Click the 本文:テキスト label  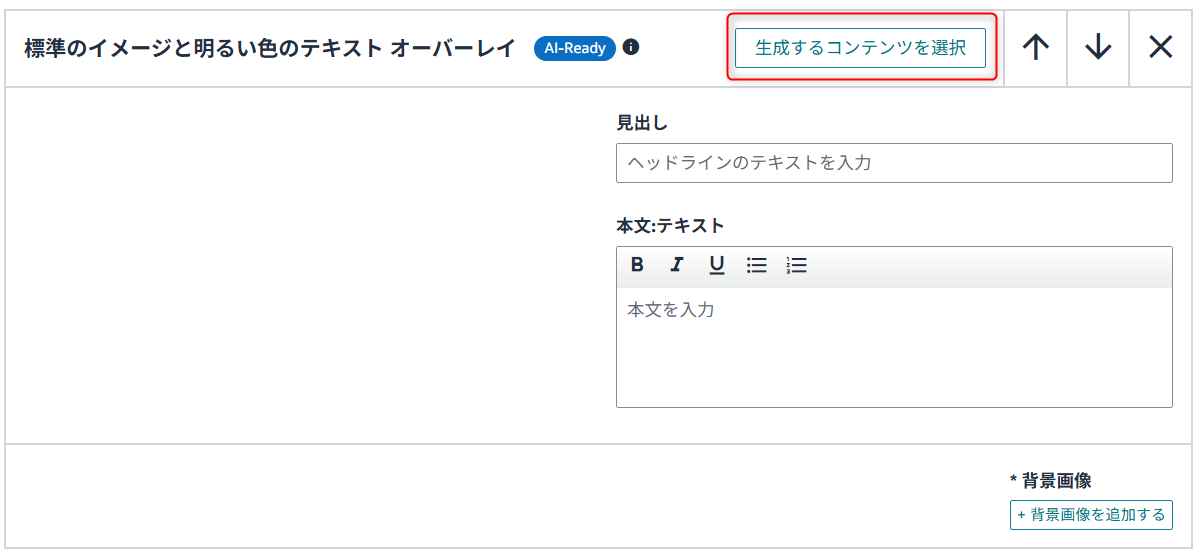pos(670,226)
